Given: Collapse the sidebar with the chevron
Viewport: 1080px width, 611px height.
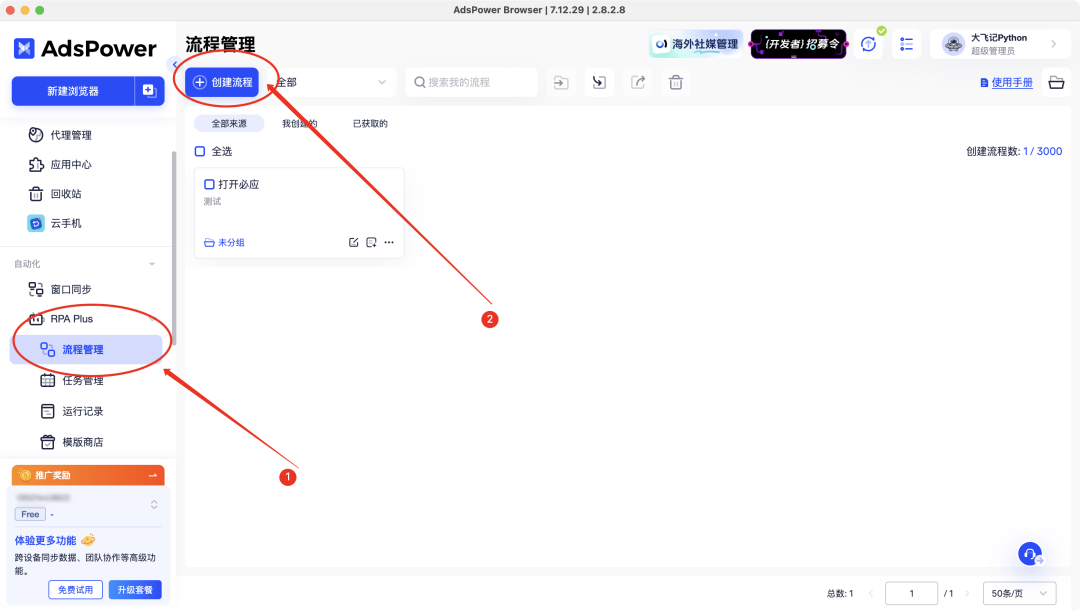Looking at the screenshot, I should pos(174,65).
